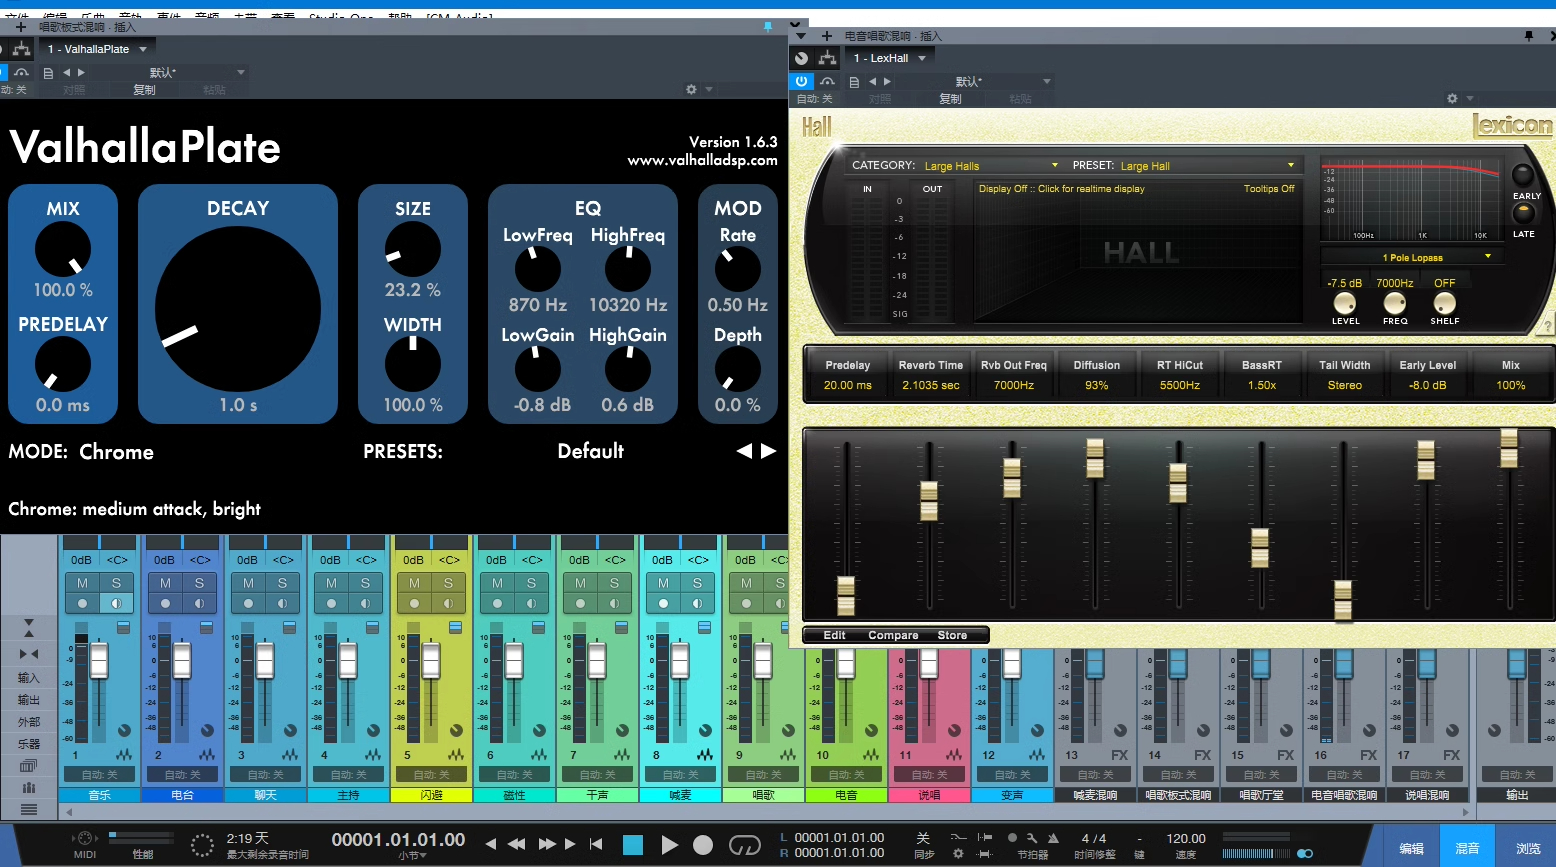Click the console expand/collapse height icon

pyautogui.click(x=29, y=627)
